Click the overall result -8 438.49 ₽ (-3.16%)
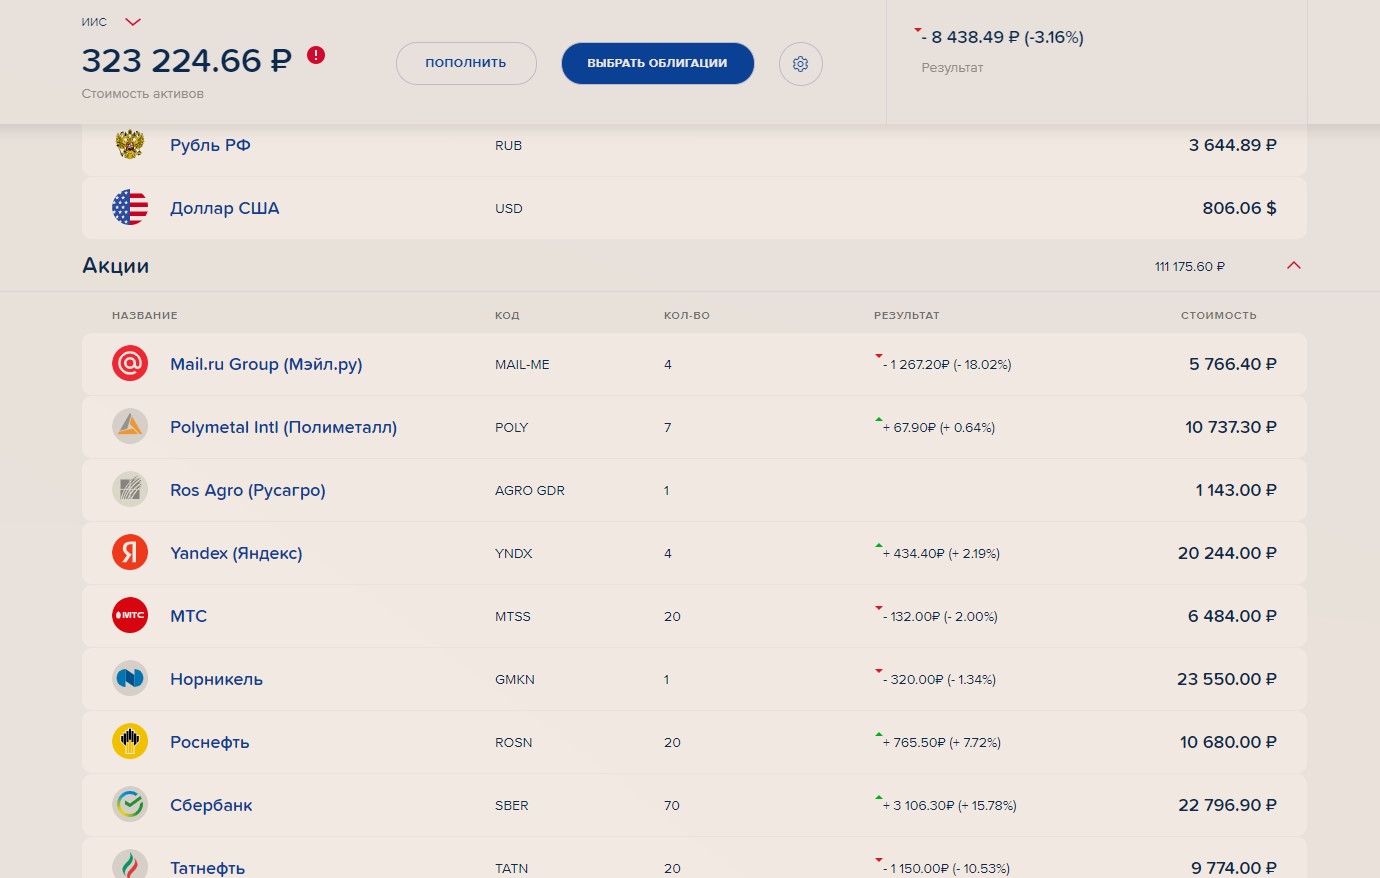The width and height of the screenshot is (1380, 878). (1003, 37)
